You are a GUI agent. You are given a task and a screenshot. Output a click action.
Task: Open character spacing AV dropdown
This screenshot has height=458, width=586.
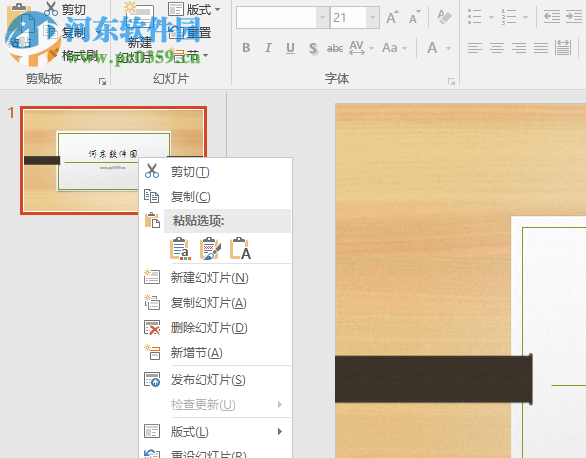(361, 48)
